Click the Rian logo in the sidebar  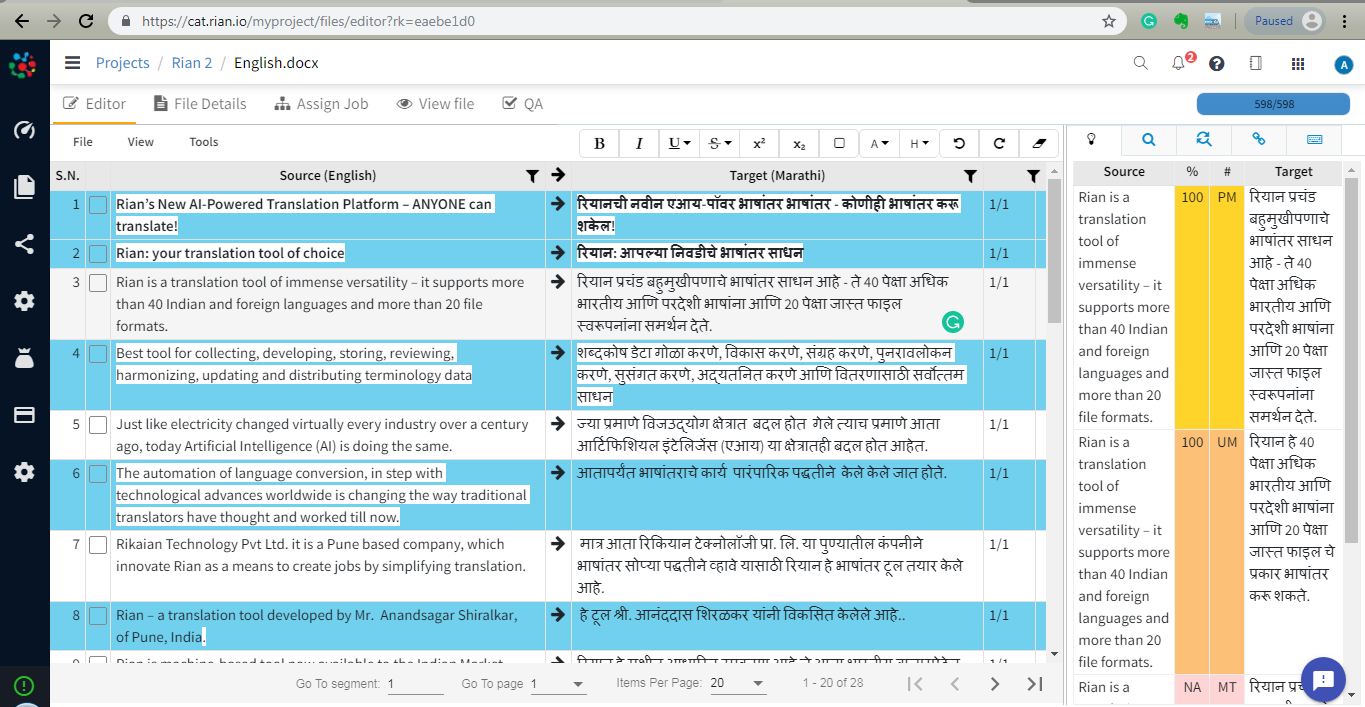tap(23, 64)
